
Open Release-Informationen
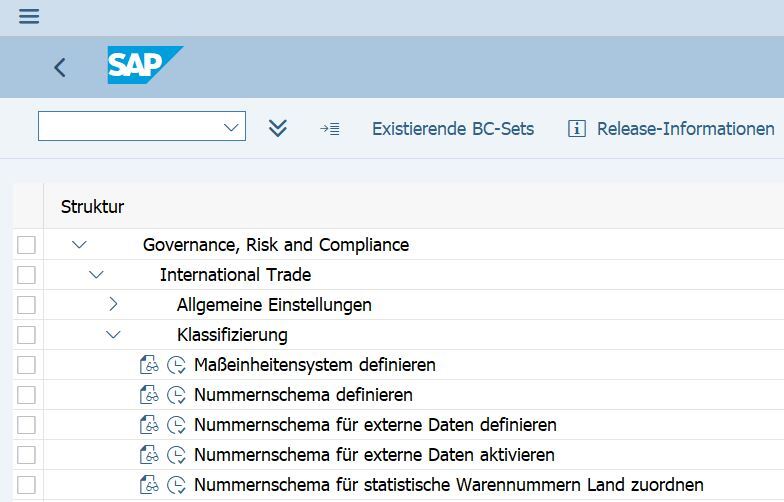pos(672,128)
